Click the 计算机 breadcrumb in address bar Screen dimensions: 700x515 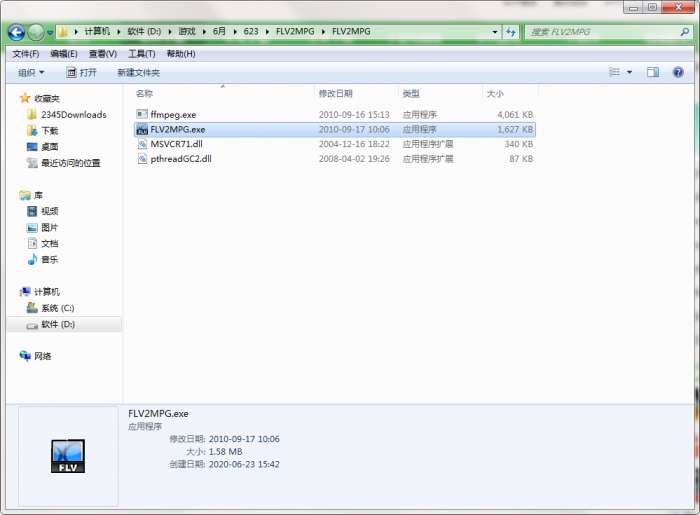(x=97, y=31)
